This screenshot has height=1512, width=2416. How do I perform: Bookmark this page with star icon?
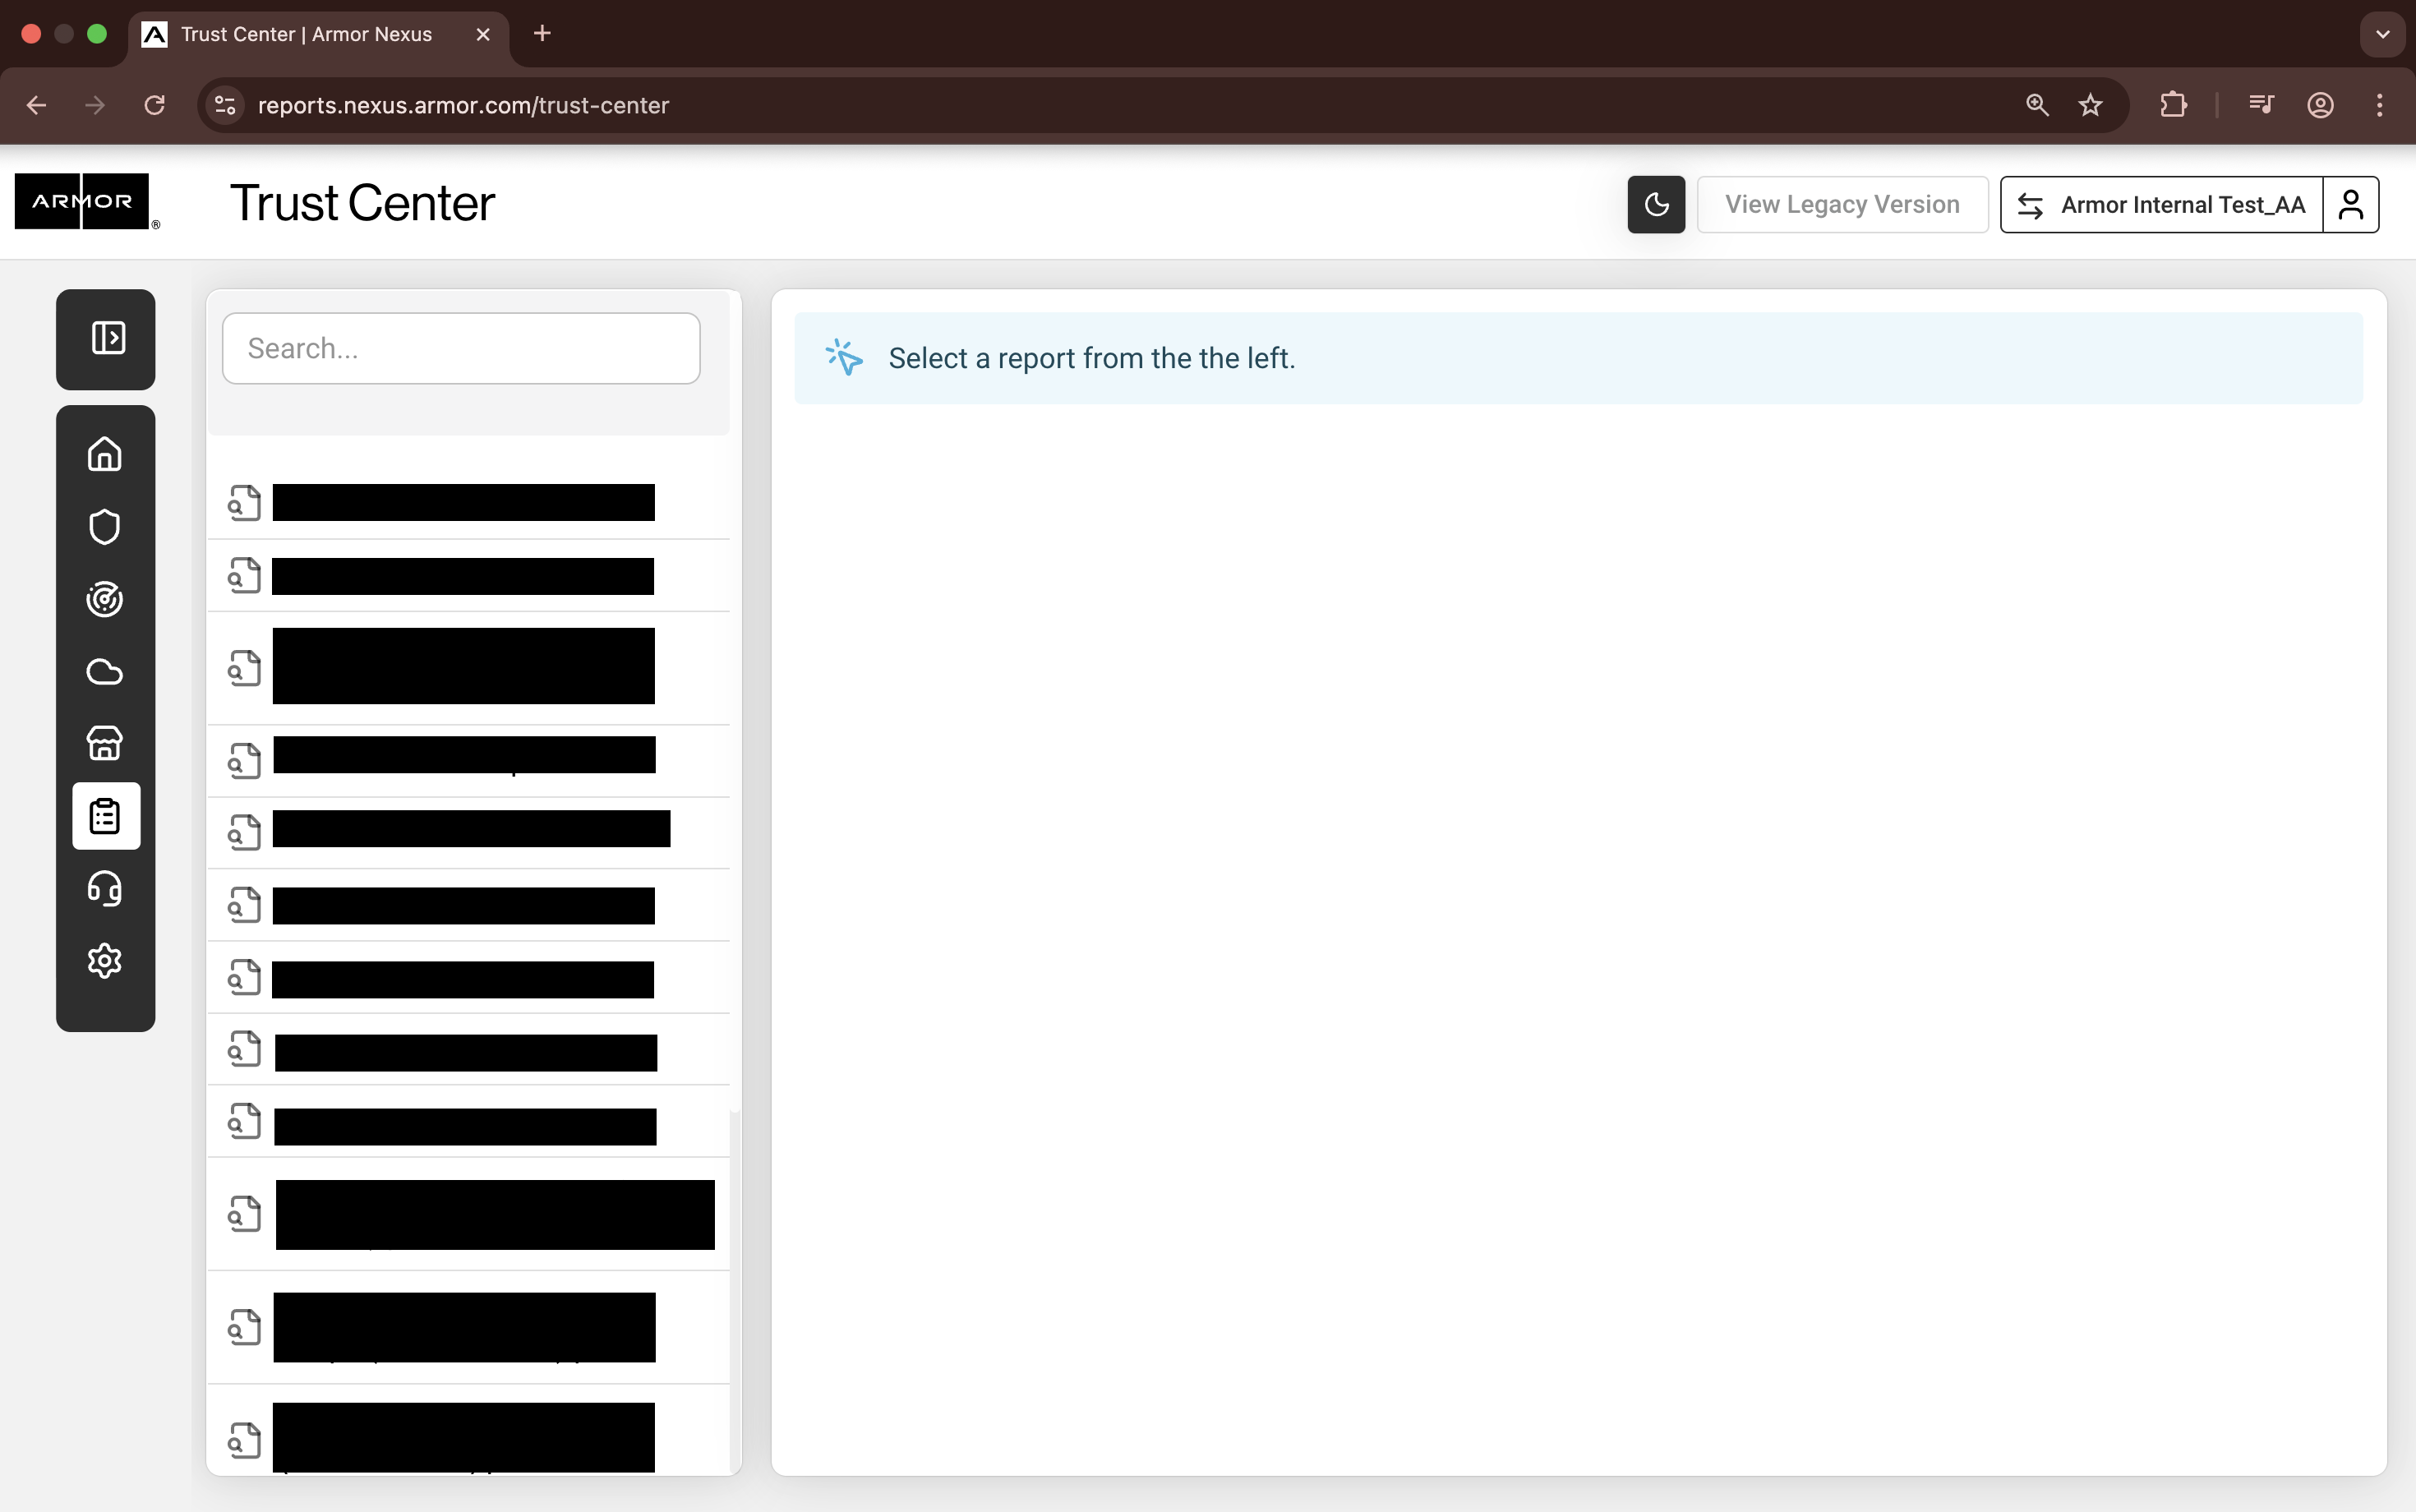[2090, 105]
